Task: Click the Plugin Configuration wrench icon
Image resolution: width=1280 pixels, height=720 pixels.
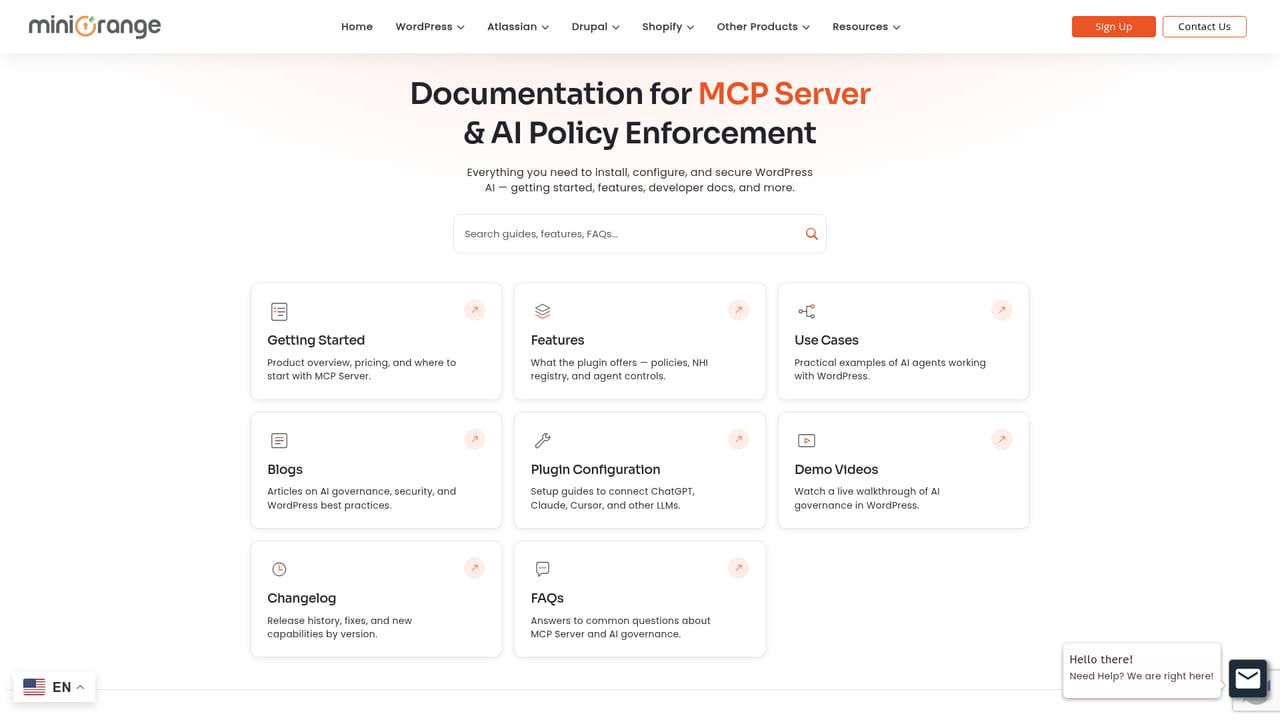Action: 543,441
